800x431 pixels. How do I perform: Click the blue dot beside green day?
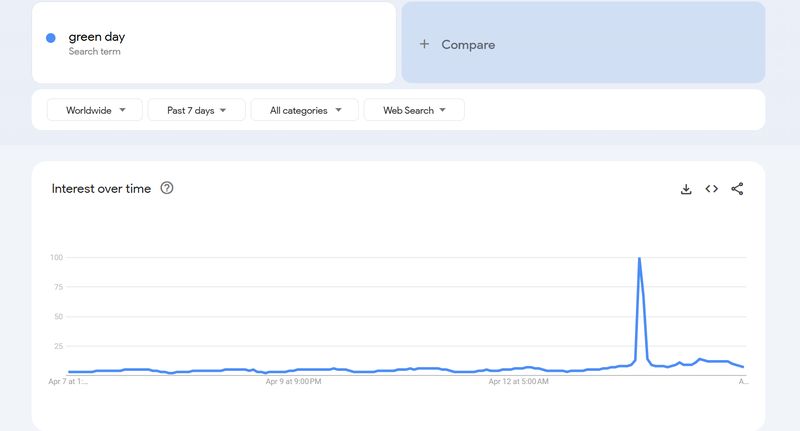(x=51, y=38)
